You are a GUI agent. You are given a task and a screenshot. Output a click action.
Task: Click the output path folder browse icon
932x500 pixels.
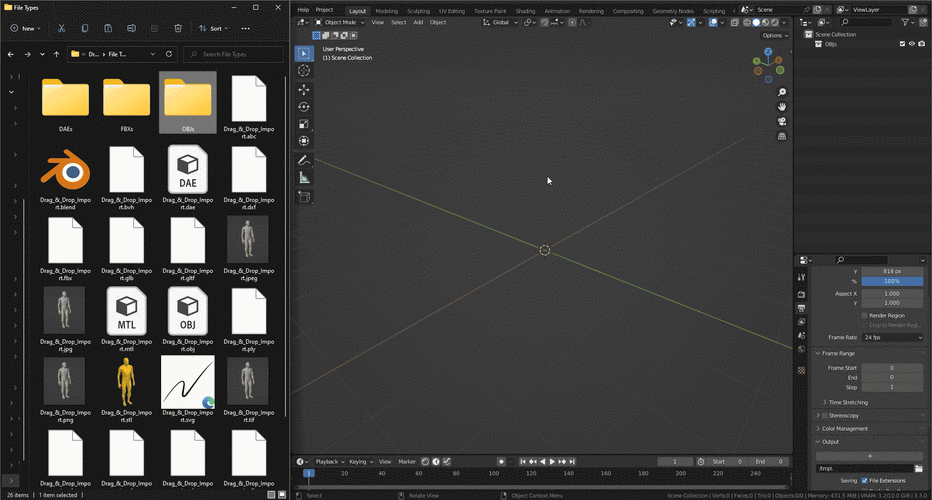click(x=918, y=468)
